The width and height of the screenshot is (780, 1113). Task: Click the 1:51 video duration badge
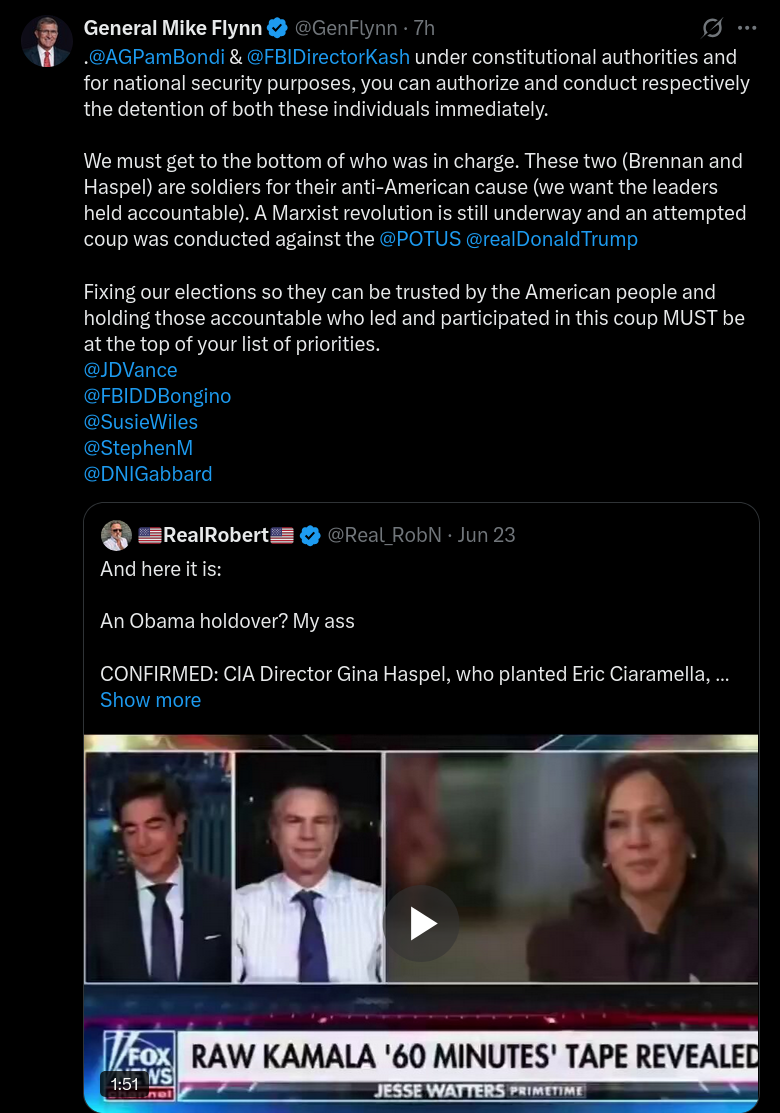(x=125, y=1084)
